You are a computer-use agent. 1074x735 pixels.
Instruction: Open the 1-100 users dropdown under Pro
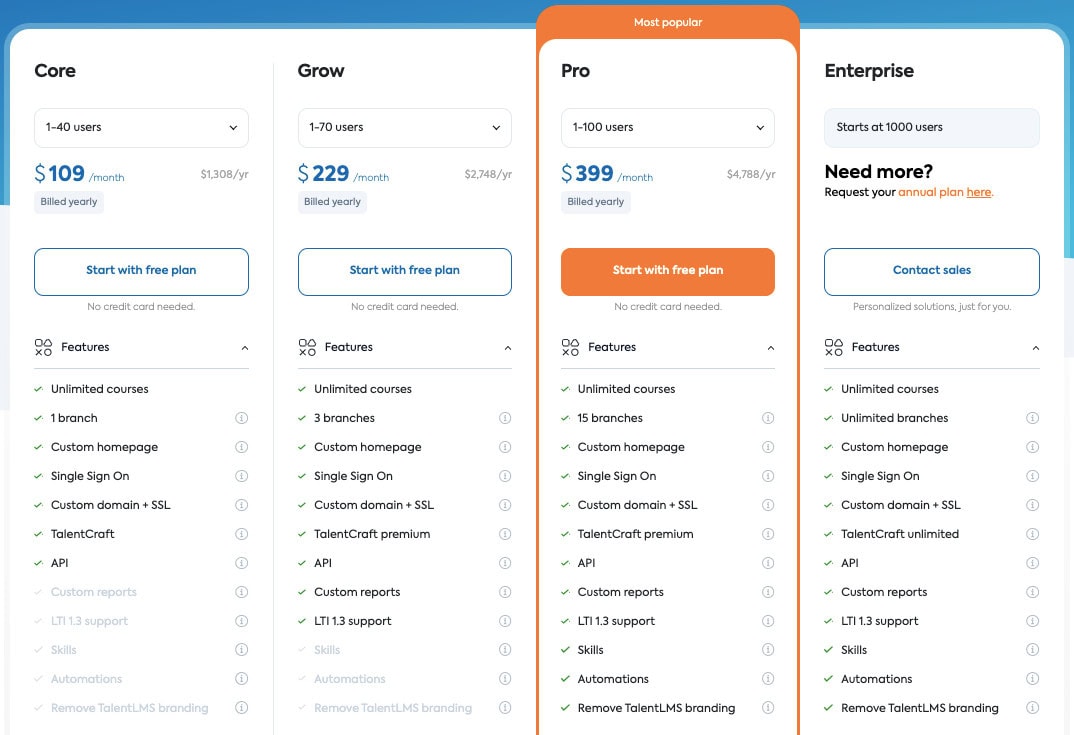click(667, 128)
